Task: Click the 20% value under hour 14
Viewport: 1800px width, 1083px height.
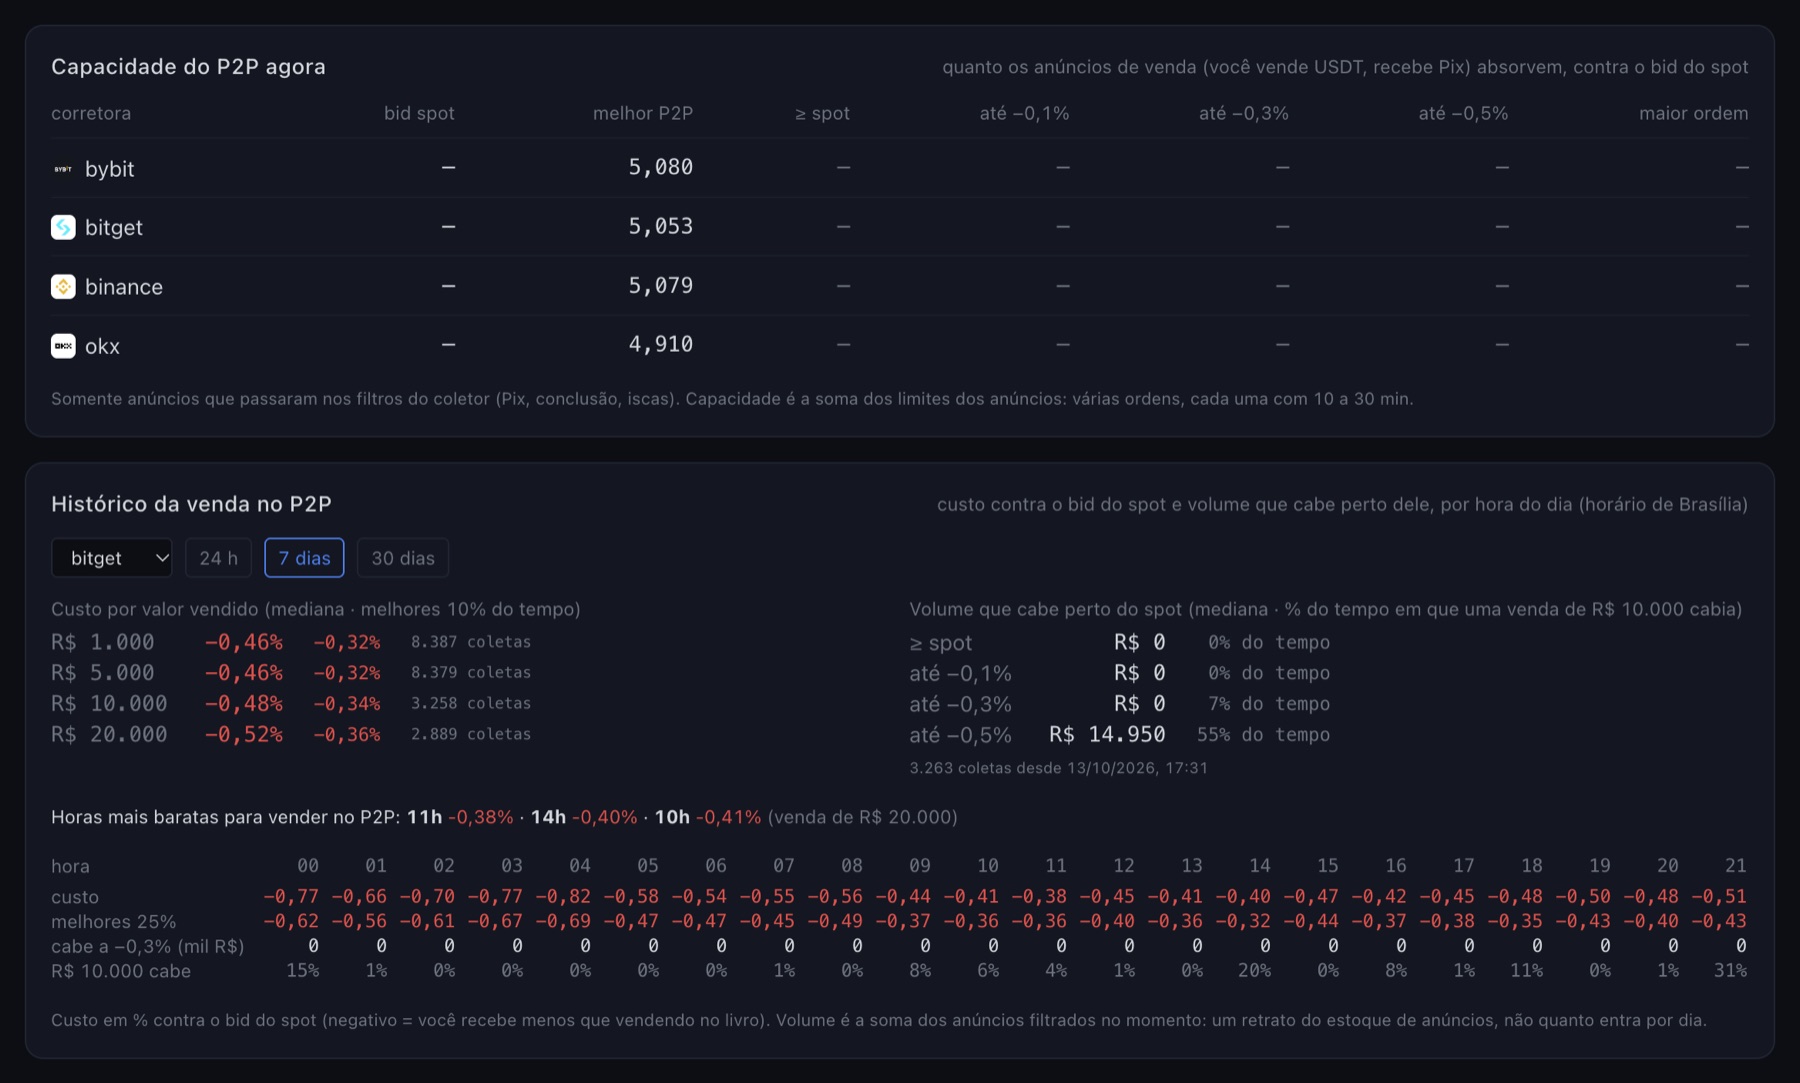Action: pos(1254,970)
